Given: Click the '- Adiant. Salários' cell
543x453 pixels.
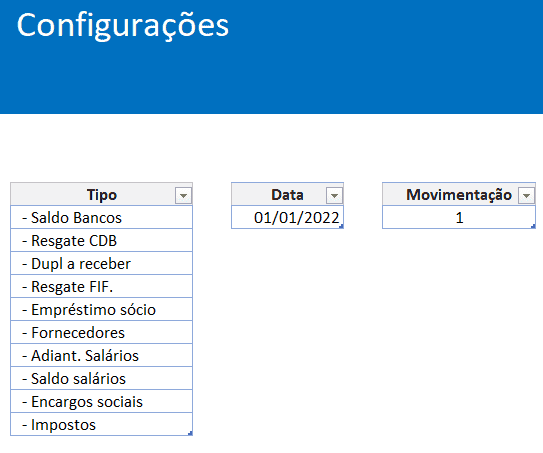Looking at the screenshot, I should 101,355.
